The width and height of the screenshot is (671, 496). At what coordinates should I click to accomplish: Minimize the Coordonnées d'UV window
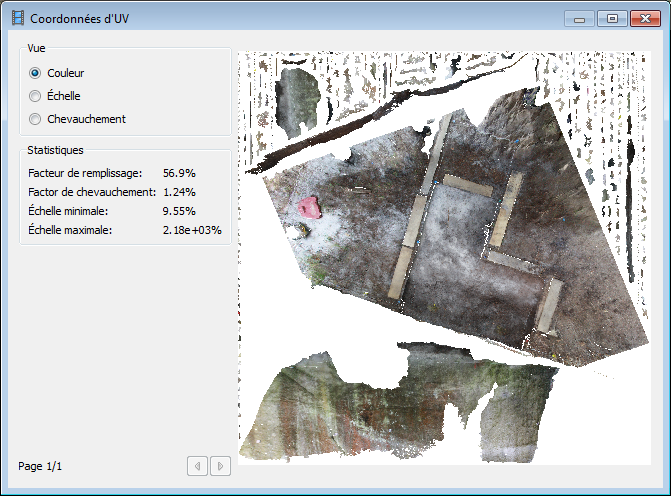coord(579,19)
